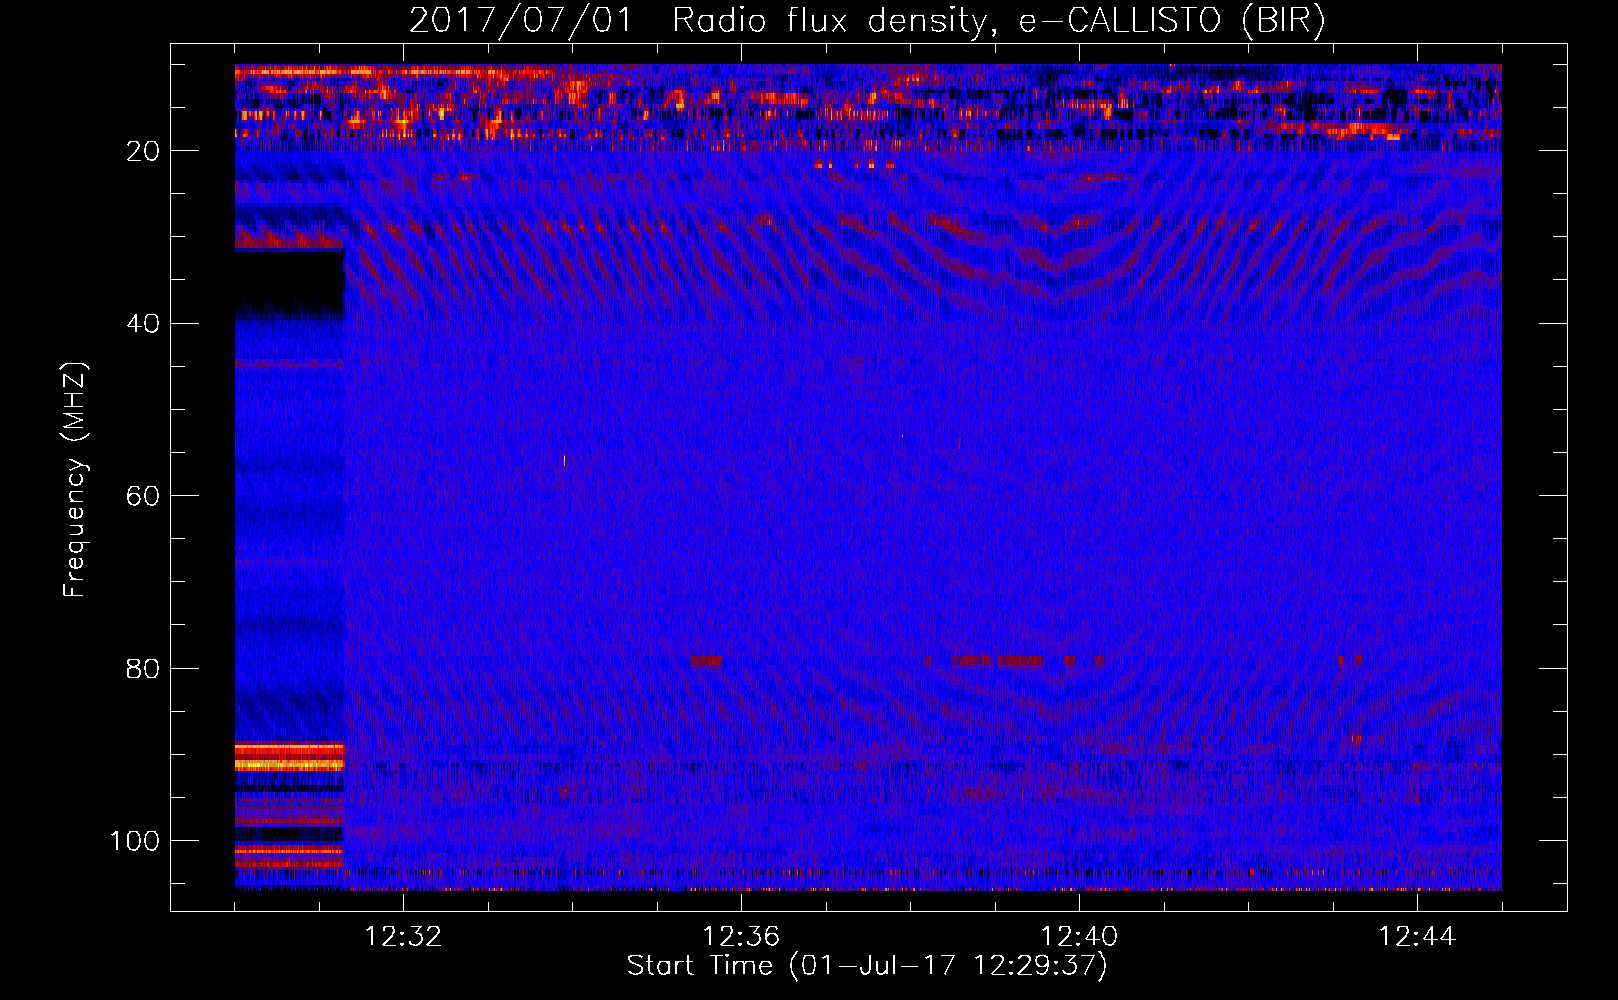The image size is (1618, 1000).
Task: Click the 12:36 time tick label
Action: (741, 937)
